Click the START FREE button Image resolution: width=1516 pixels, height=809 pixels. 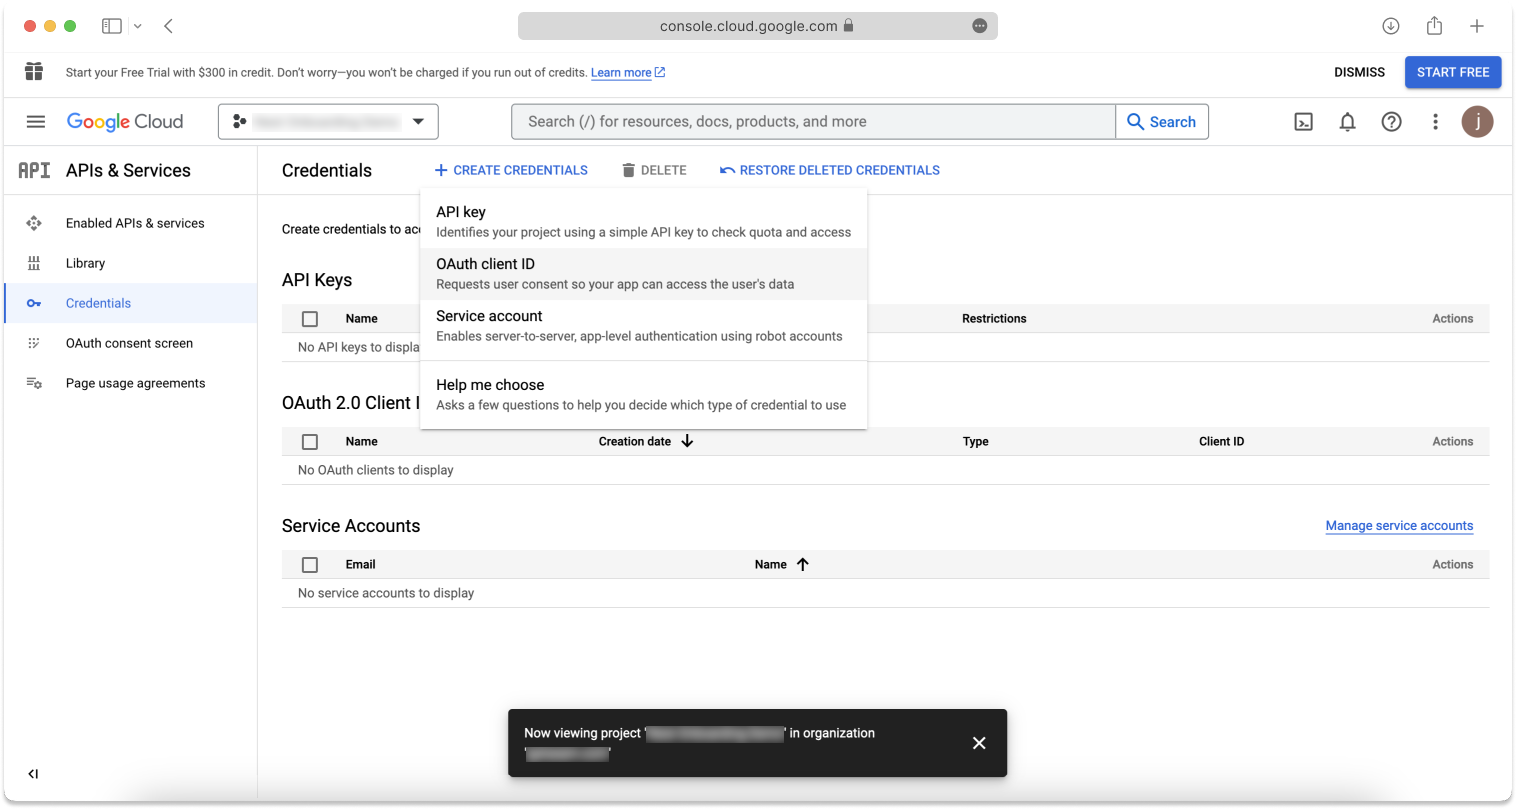coord(1453,72)
